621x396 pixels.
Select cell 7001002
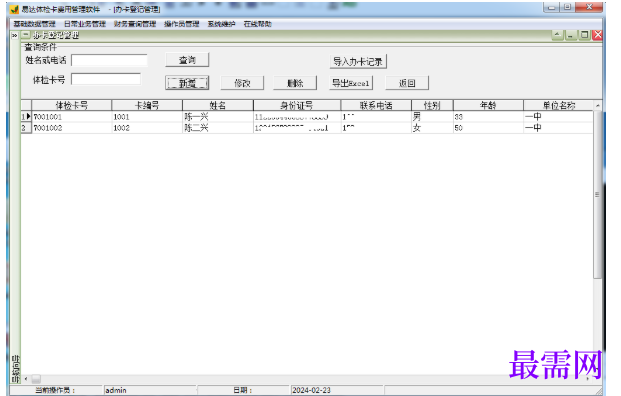[72, 128]
